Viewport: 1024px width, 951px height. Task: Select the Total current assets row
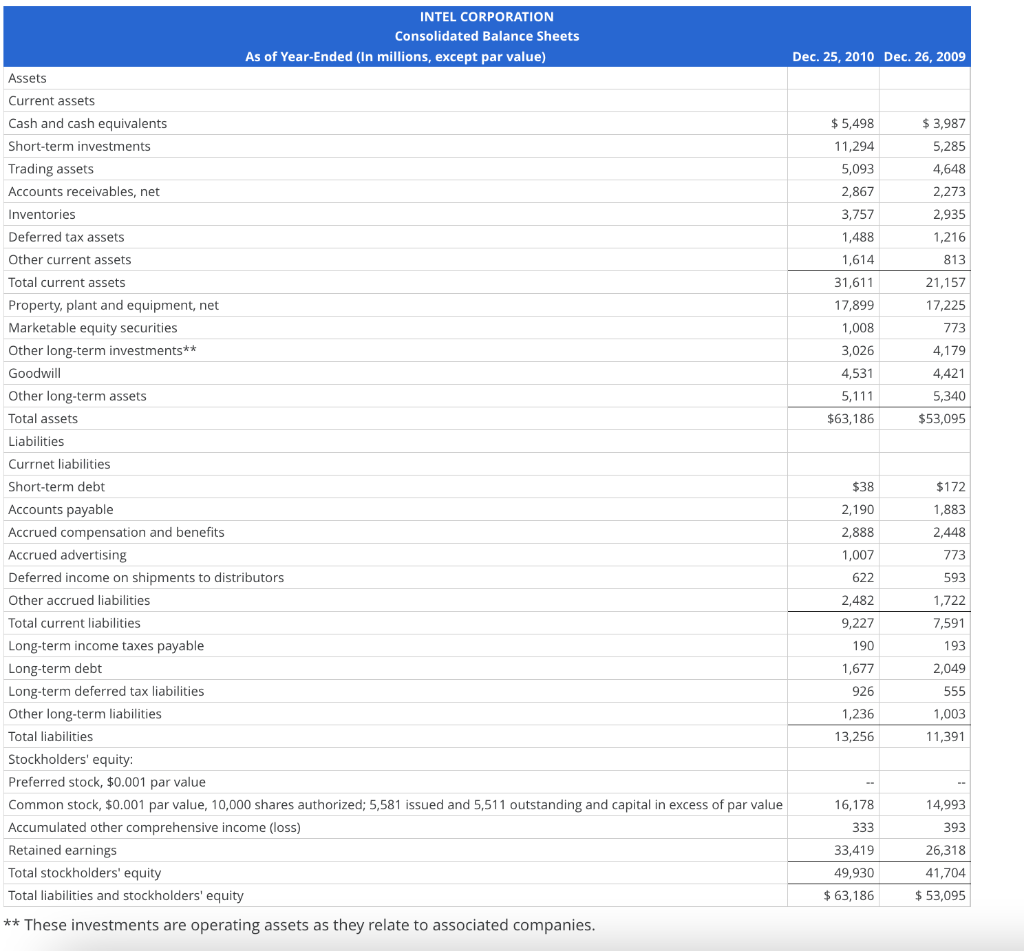pos(66,282)
